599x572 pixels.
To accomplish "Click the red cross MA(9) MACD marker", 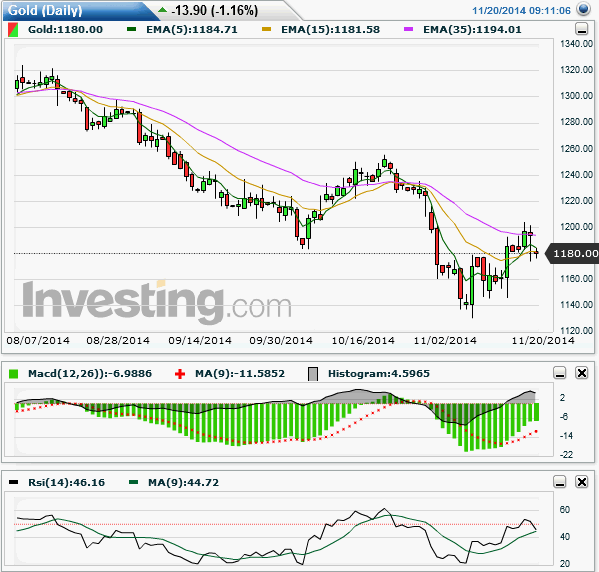I will [180, 374].
